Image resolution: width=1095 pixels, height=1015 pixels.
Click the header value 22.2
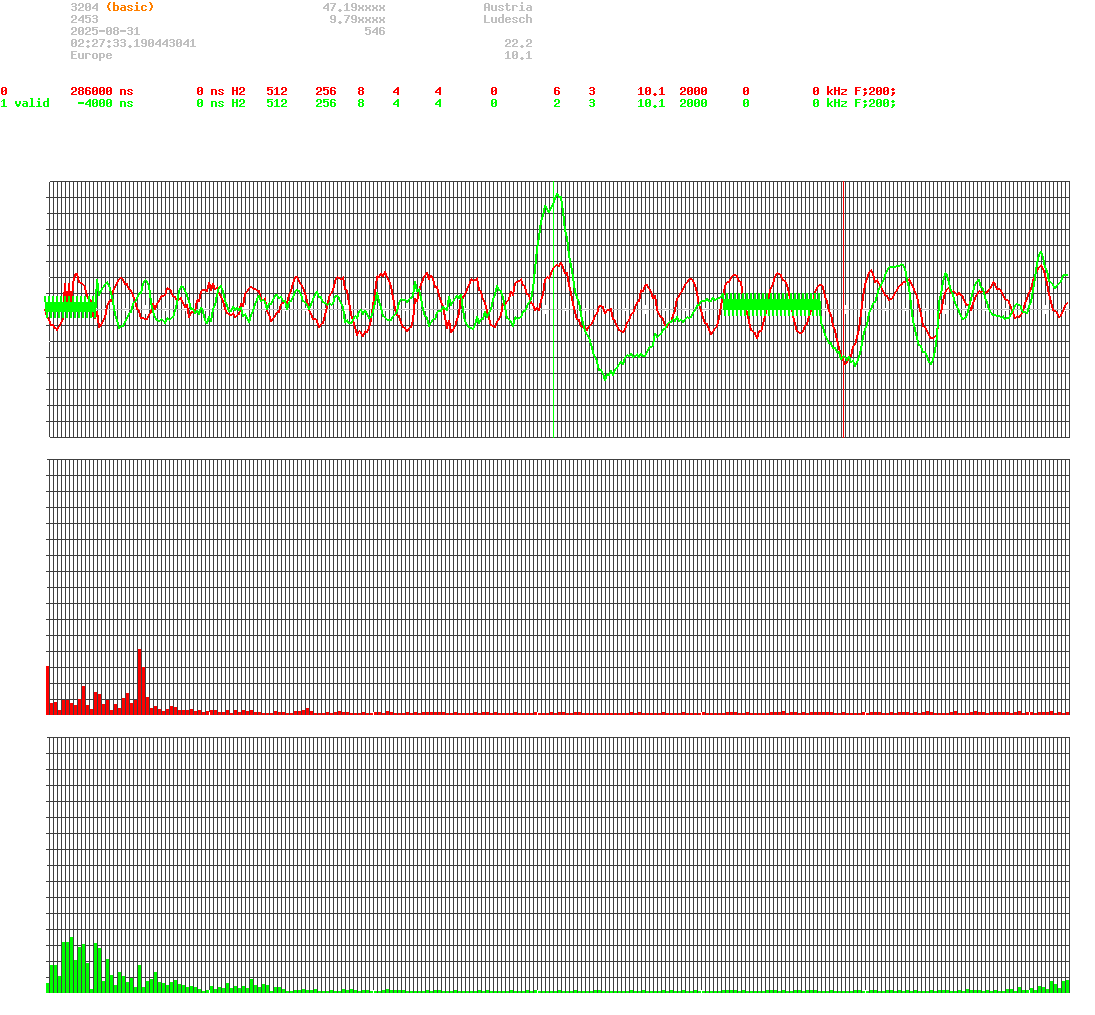point(518,43)
